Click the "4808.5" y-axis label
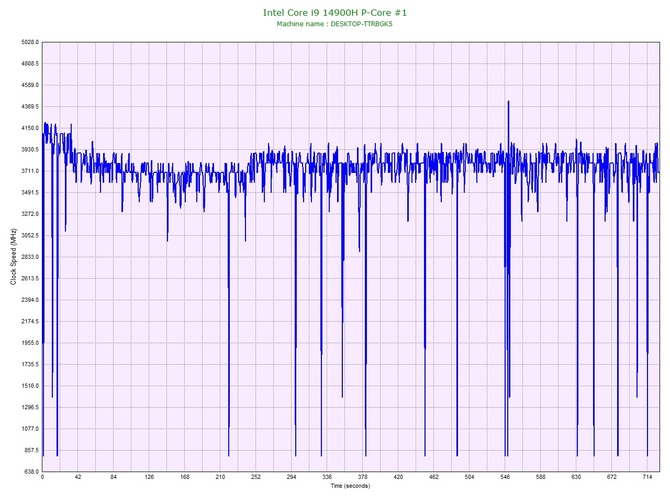This screenshot has height=503, width=670. point(30,64)
